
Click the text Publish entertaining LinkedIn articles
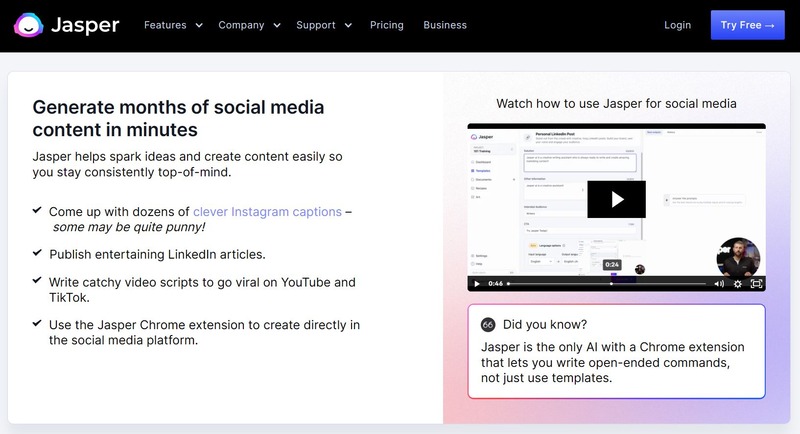click(157, 254)
